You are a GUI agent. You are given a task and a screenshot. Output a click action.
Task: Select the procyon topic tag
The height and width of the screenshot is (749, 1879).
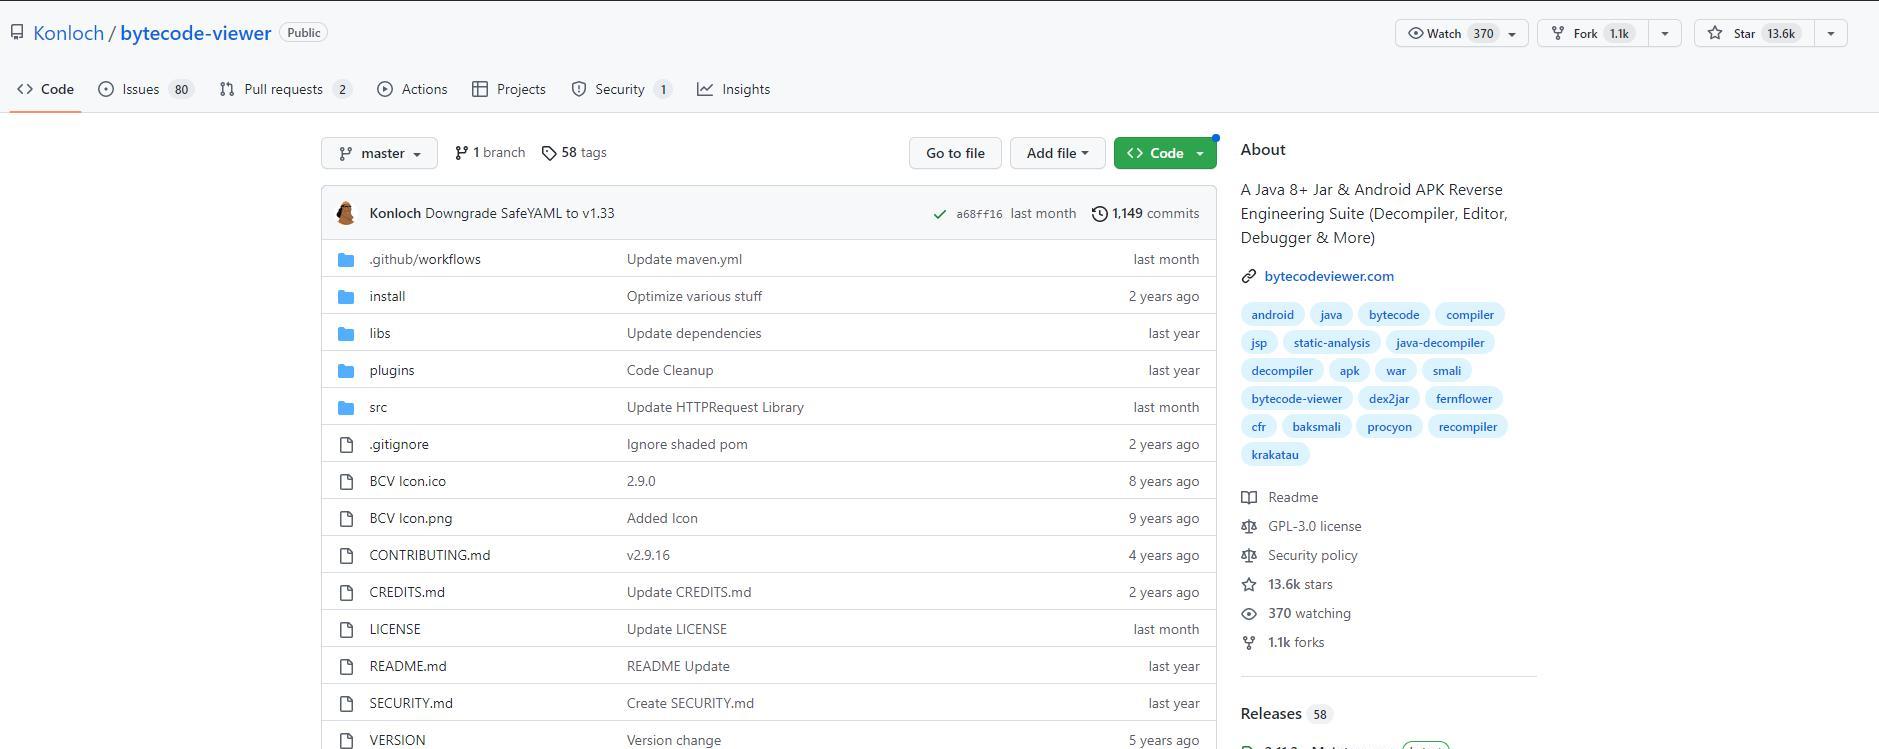coord(1389,427)
